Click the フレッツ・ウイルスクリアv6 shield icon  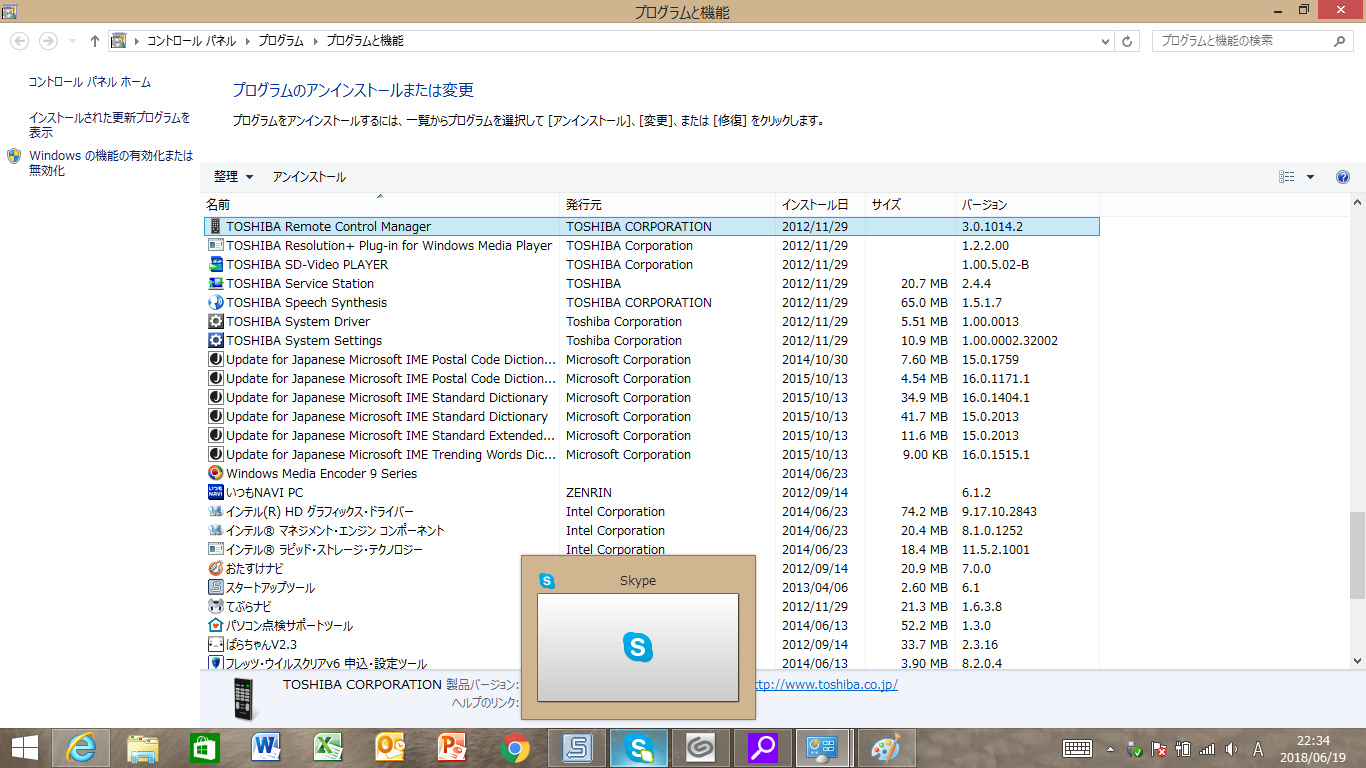coord(215,663)
